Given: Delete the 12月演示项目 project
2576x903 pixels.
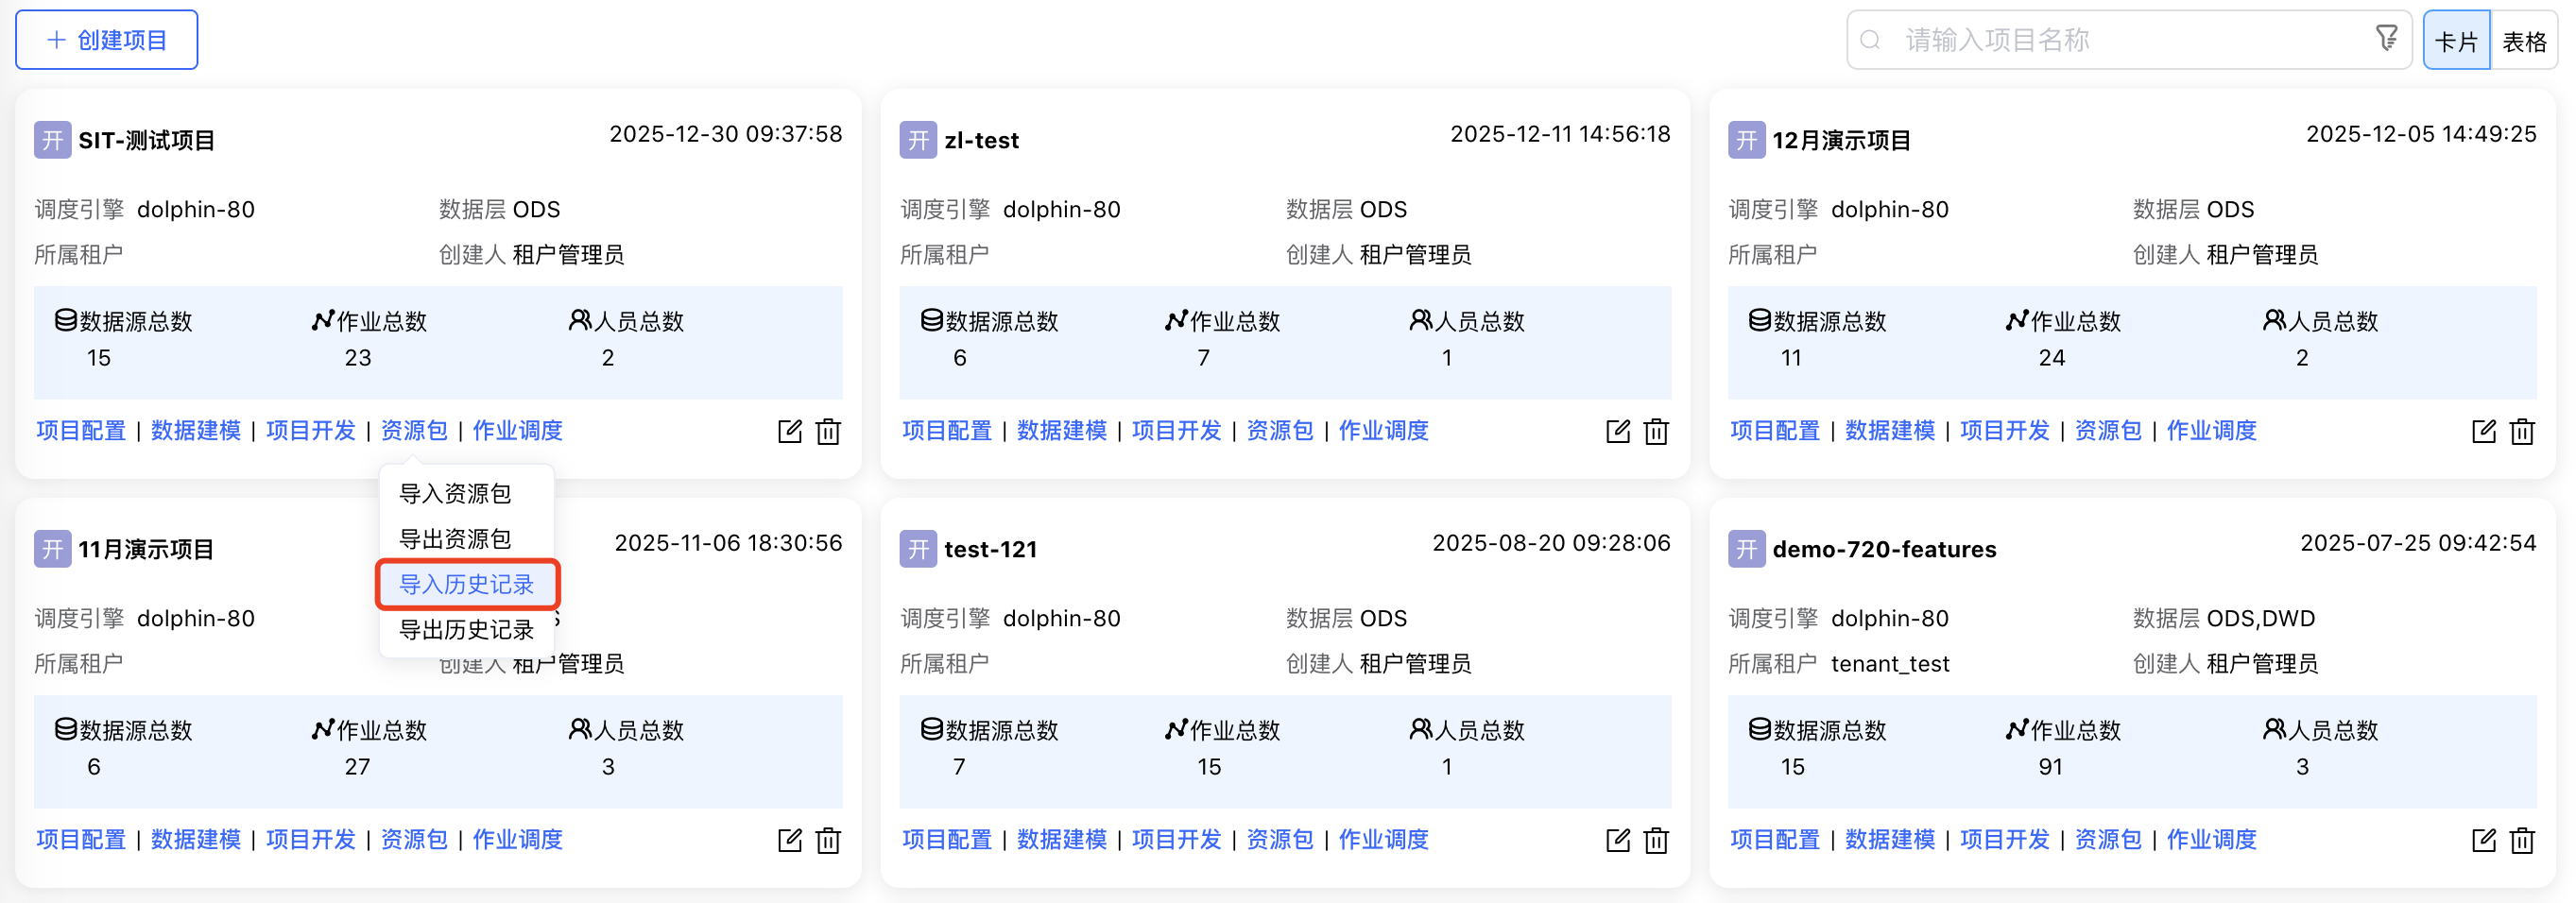Looking at the screenshot, I should [2522, 431].
